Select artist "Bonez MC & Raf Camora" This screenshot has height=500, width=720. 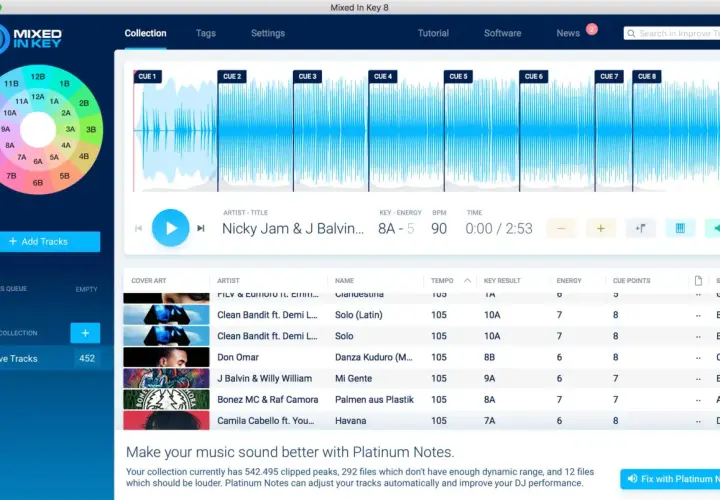pyautogui.click(x=268, y=399)
